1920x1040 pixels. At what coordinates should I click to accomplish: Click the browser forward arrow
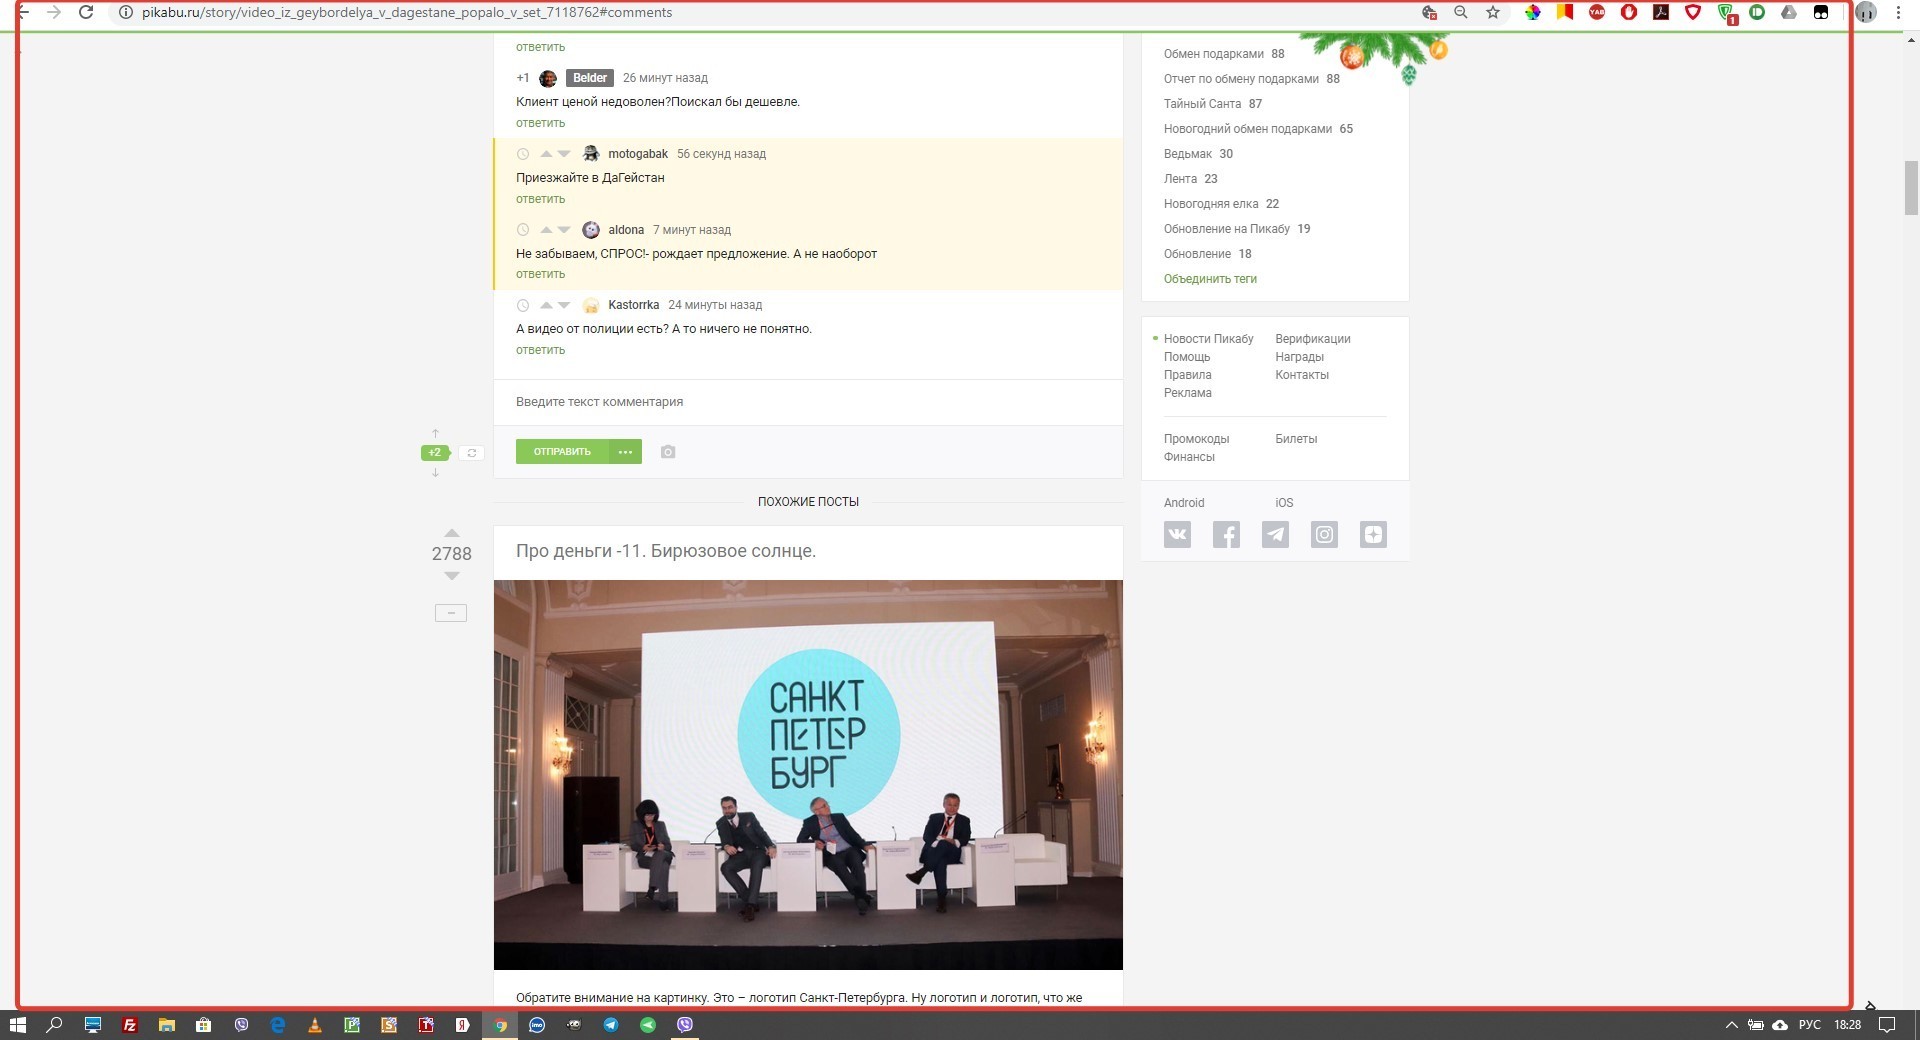coord(54,12)
